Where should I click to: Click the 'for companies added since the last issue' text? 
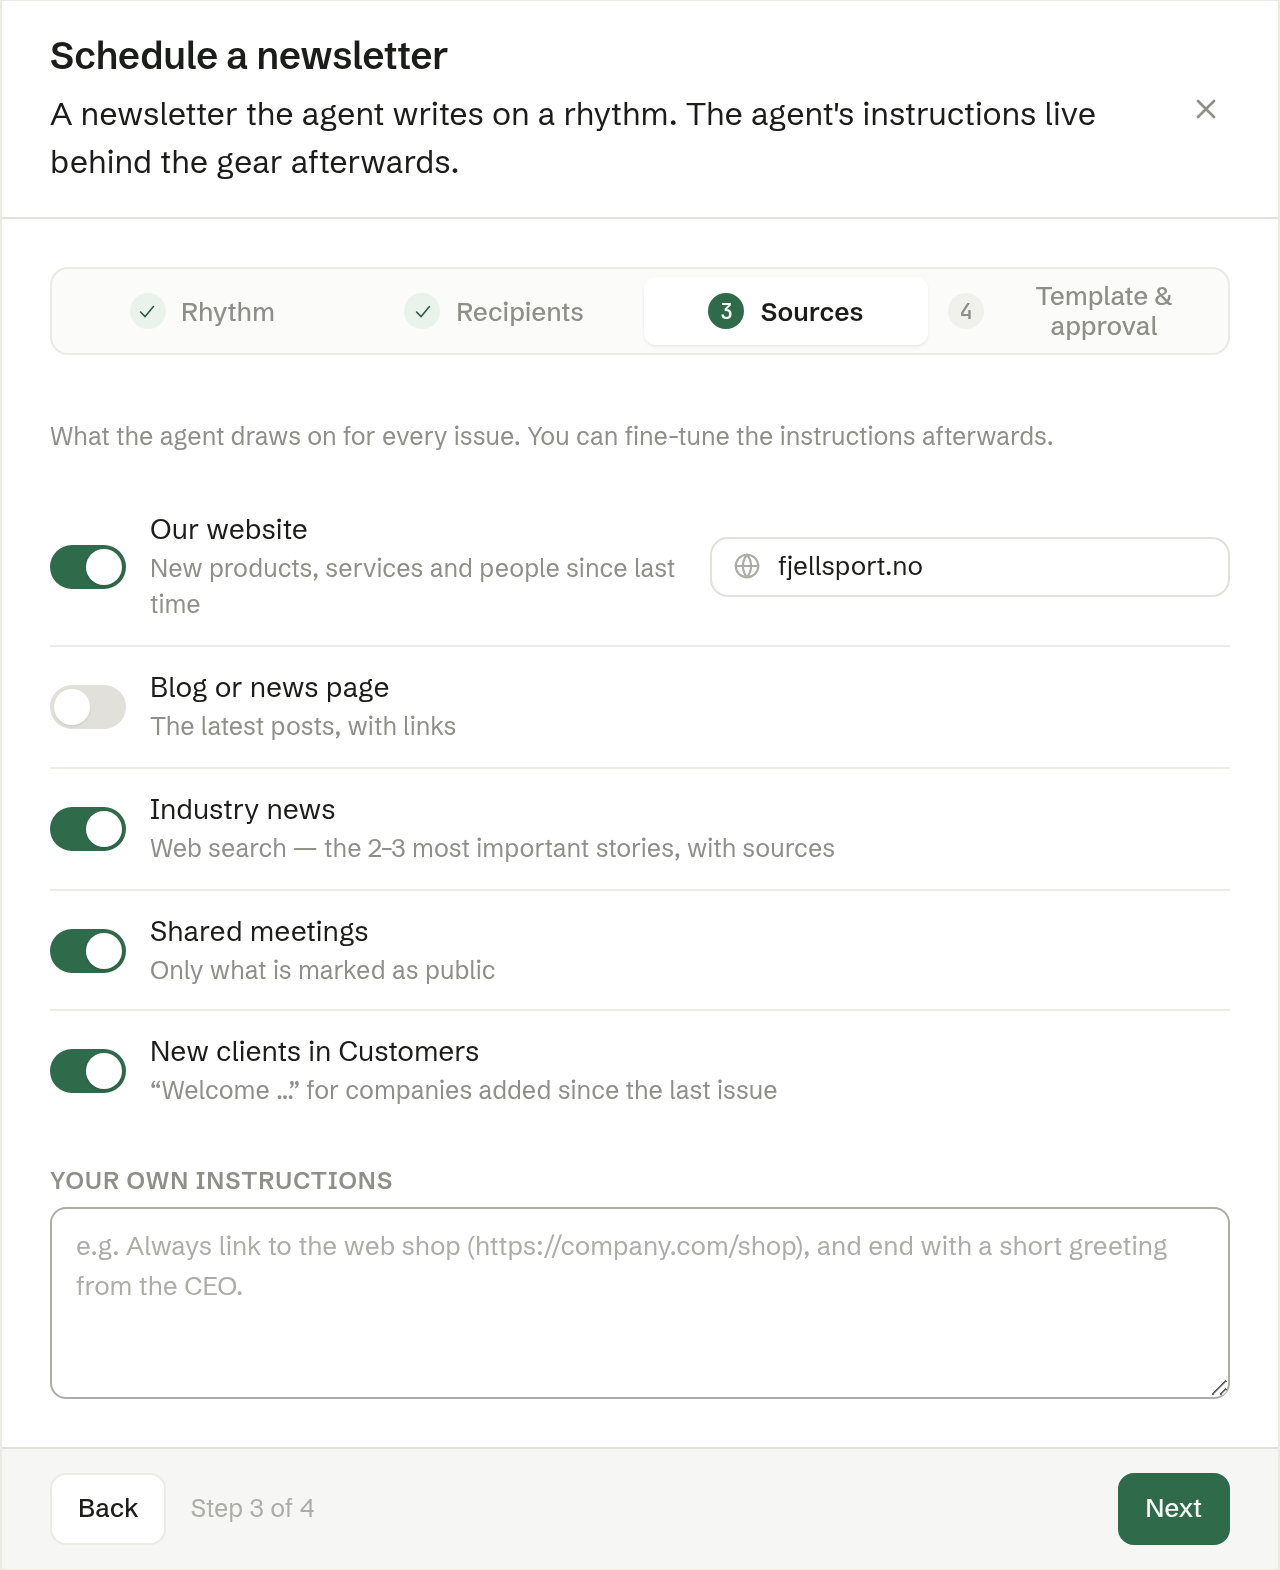pos(542,1090)
